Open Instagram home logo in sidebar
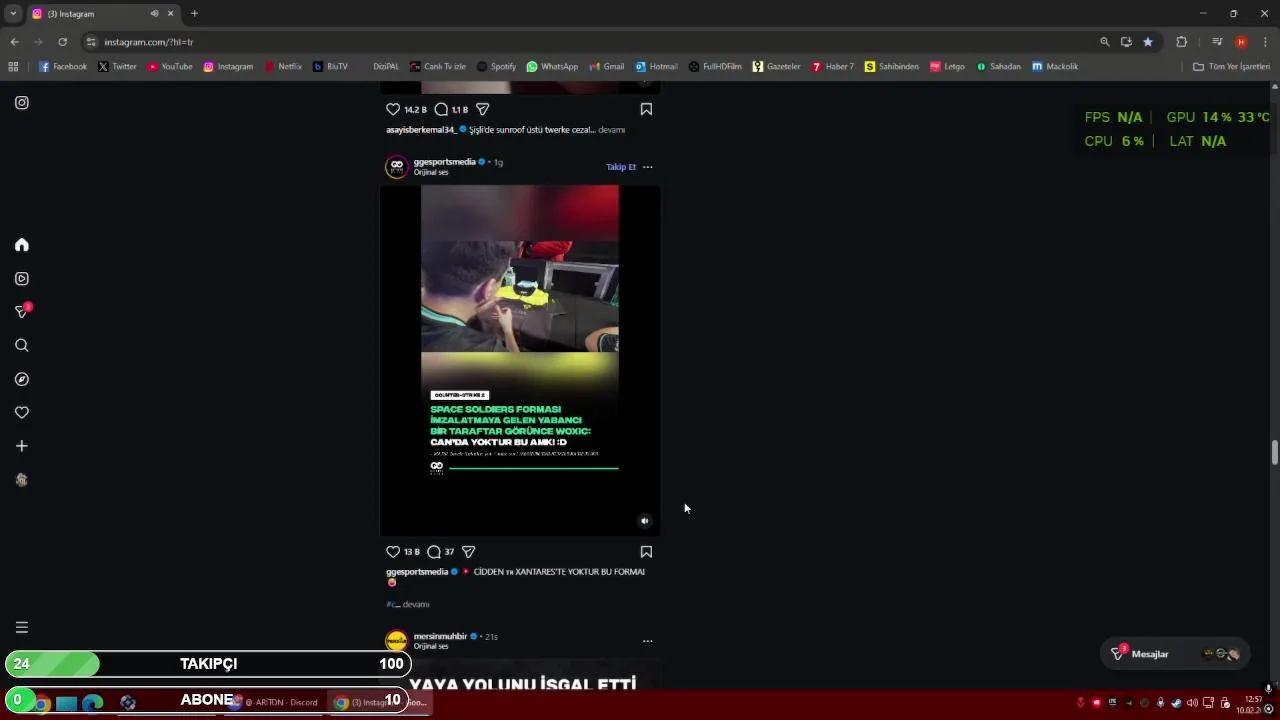The width and height of the screenshot is (1280, 720). (x=22, y=103)
